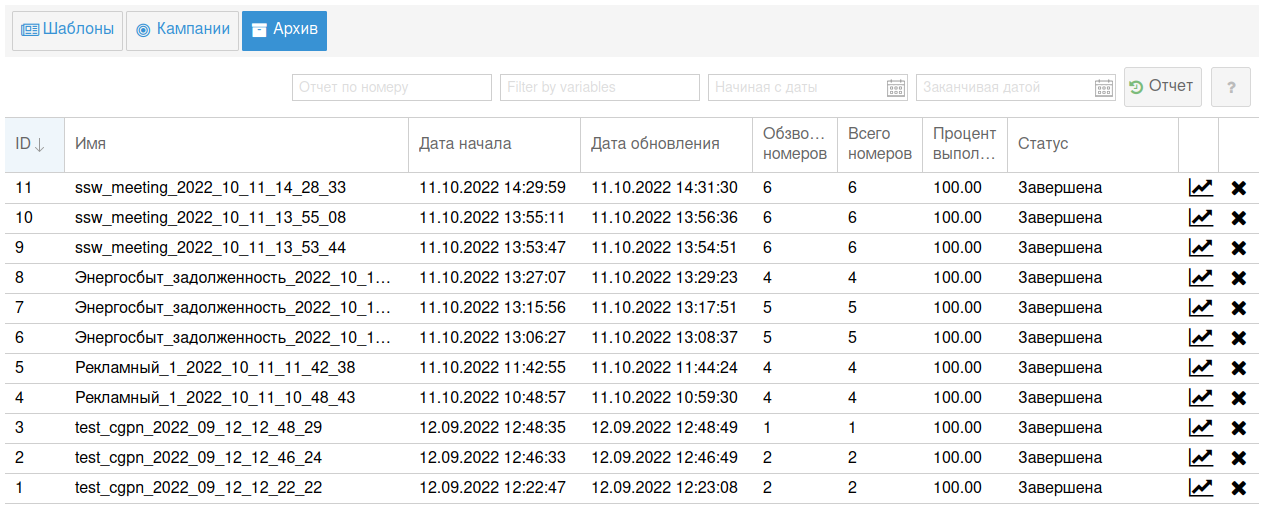Open statistics chart for ssw_meeting_2022_10_11_14_28_33
This screenshot has height=521, width=1262.
(1200, 188)
